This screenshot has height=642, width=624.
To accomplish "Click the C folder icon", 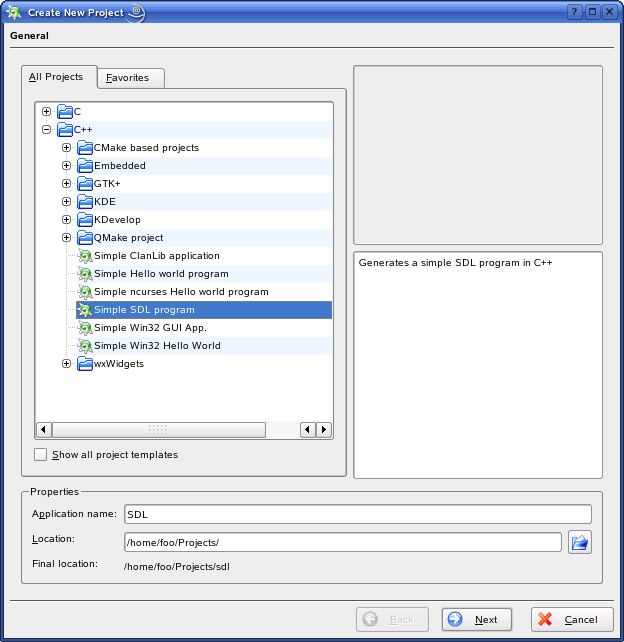I will tap(65, 111).
